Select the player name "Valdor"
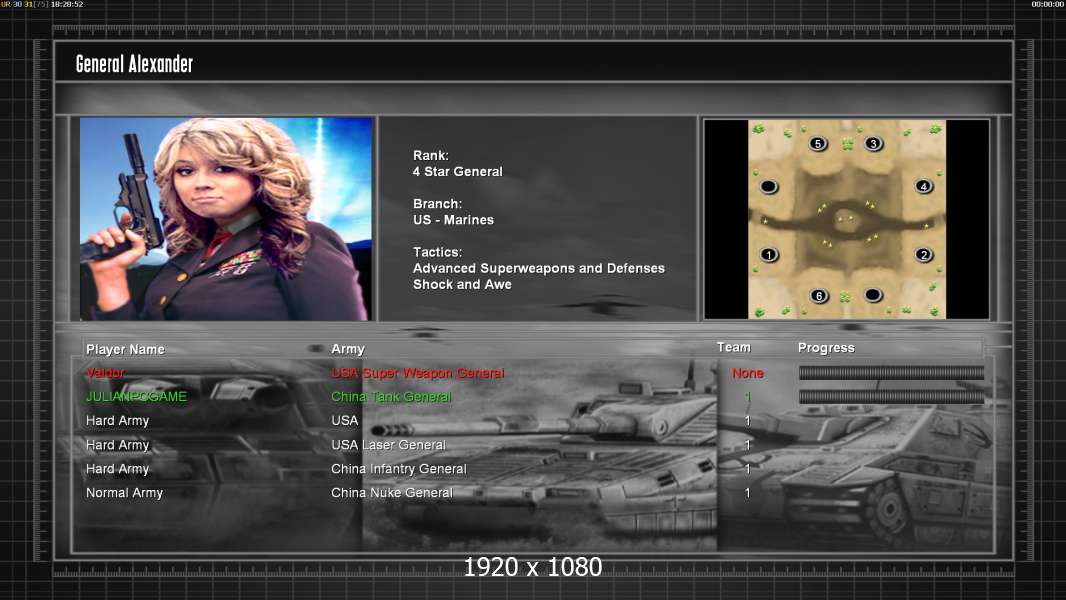Image resolution: width=1066 pixels, height=600 pixels. 105,373
